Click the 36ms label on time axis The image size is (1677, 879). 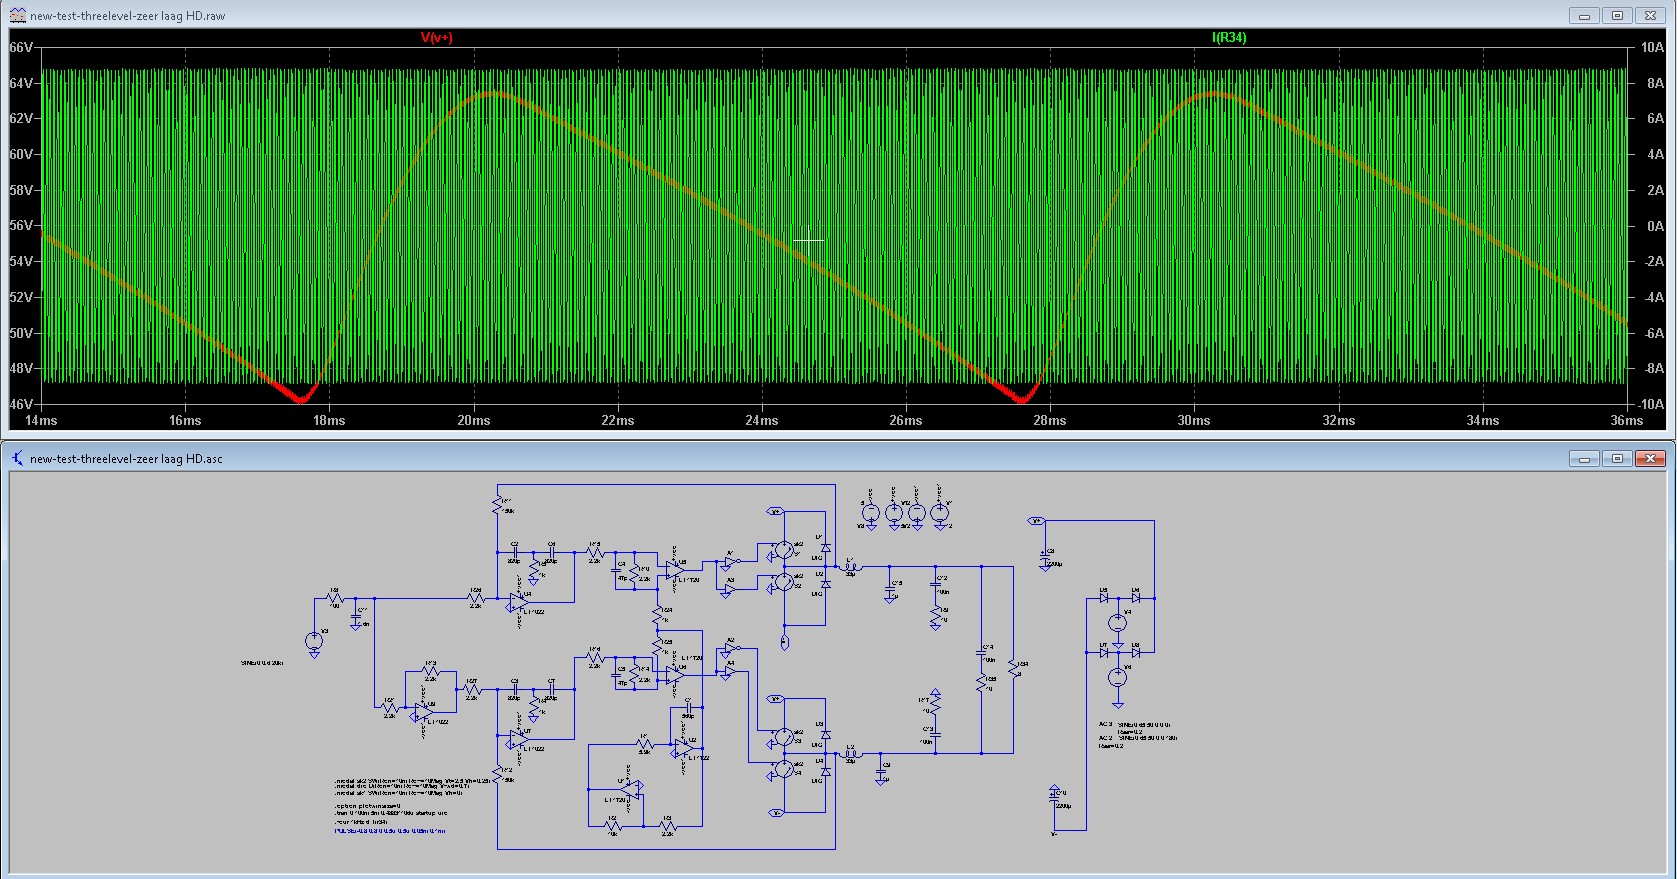pos(1626,420)
